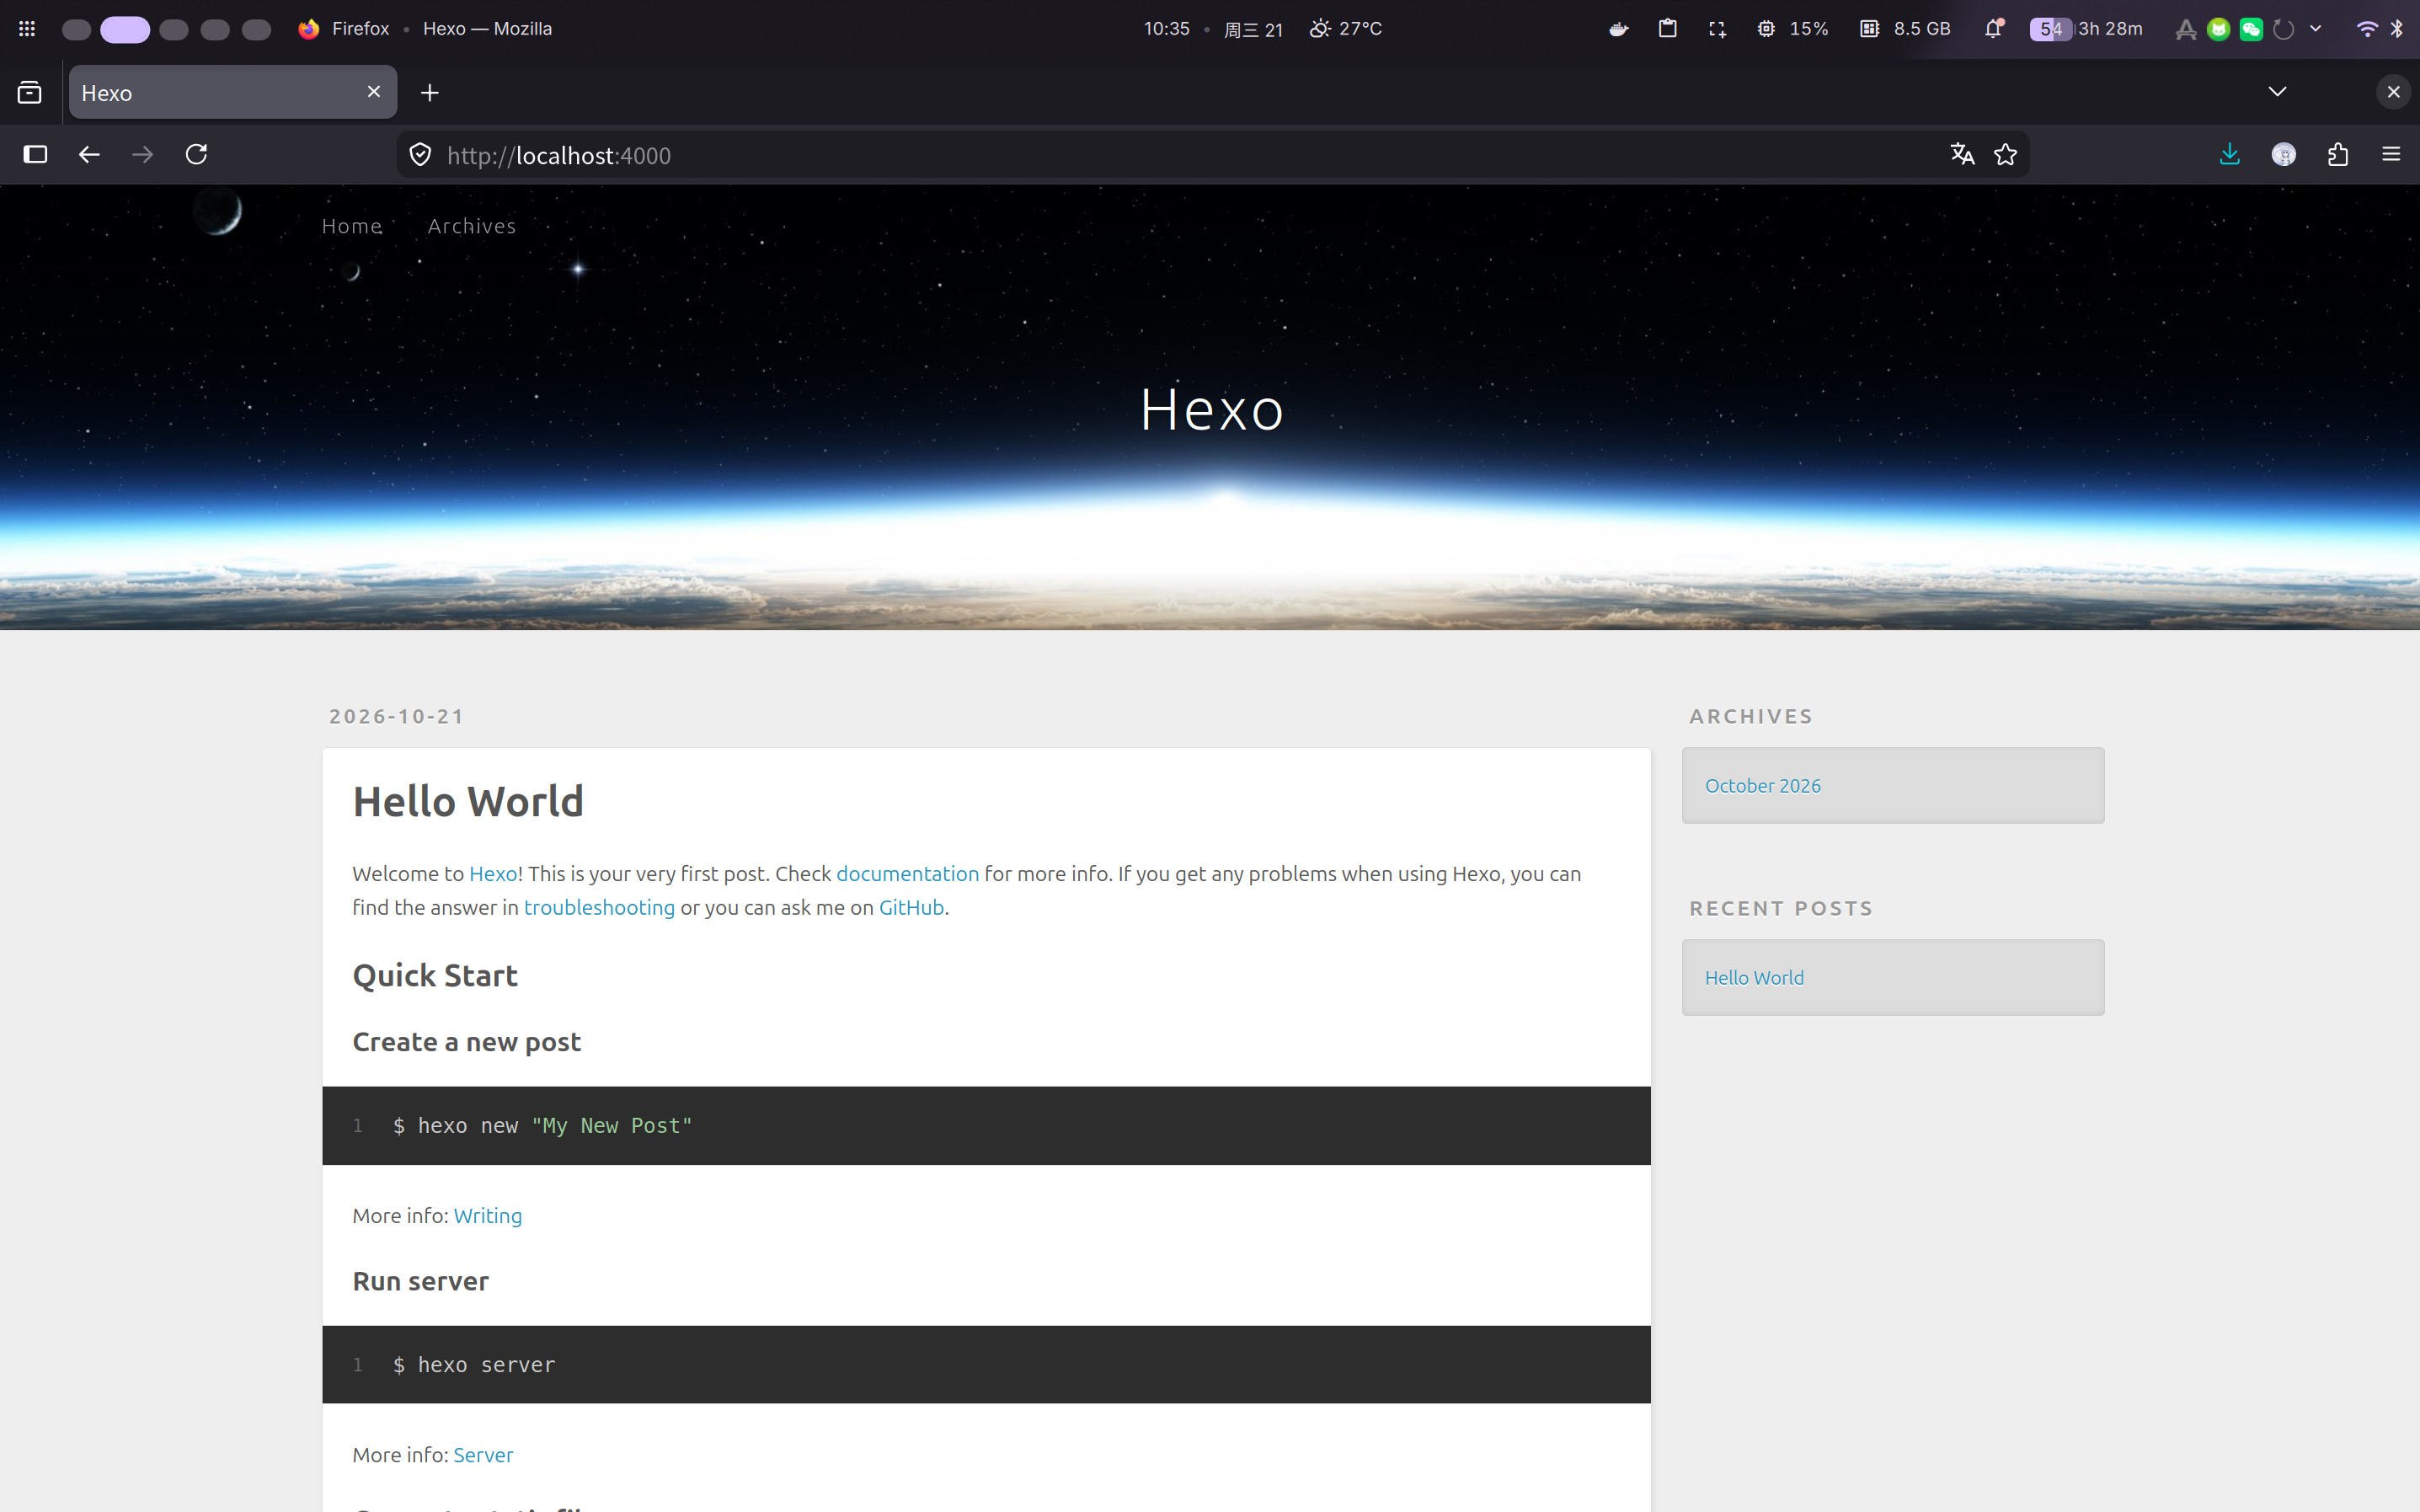Open the Firefox View tabs icon
This screenshot has height=1512, width=2420.
coord(30,92)
